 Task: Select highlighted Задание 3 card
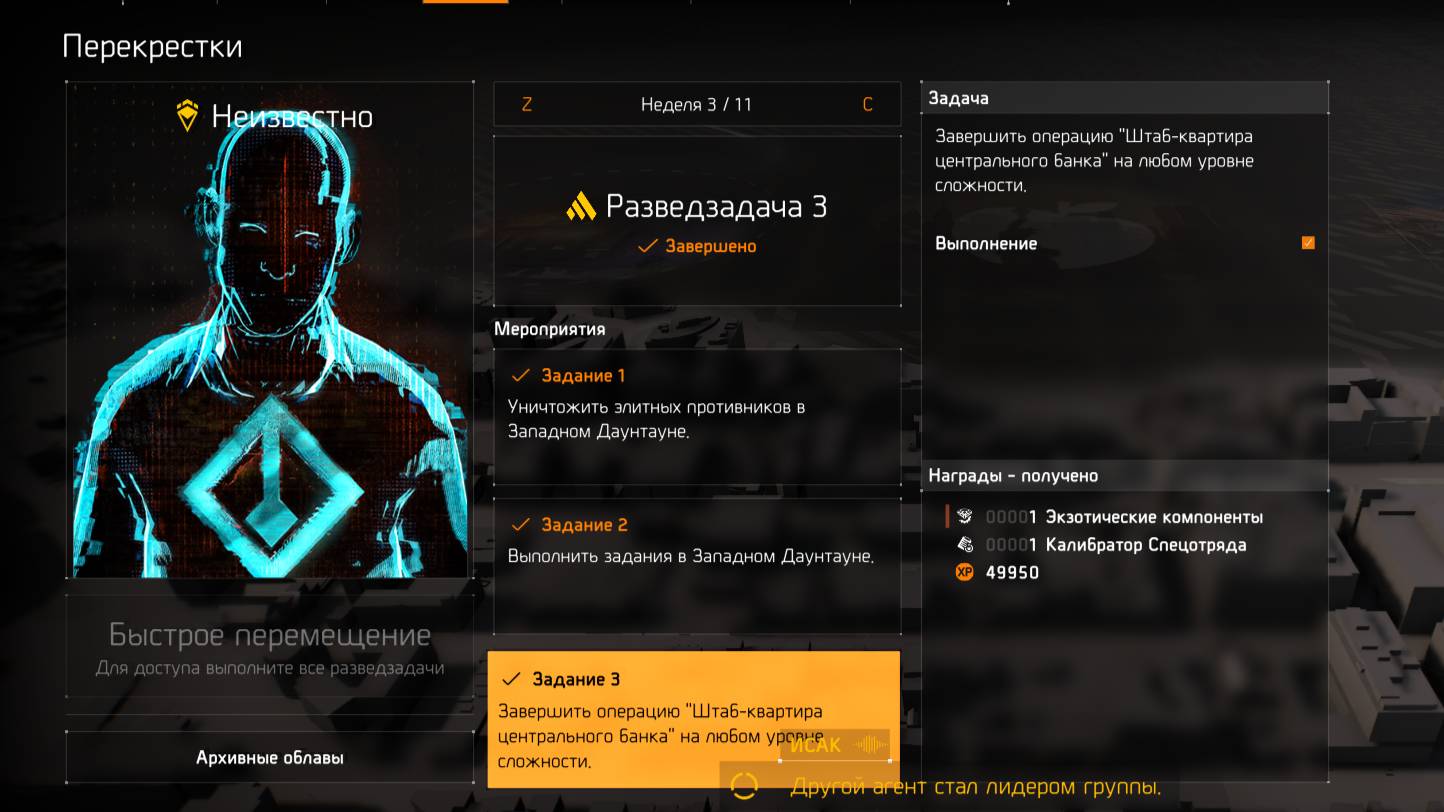[694, 719]
